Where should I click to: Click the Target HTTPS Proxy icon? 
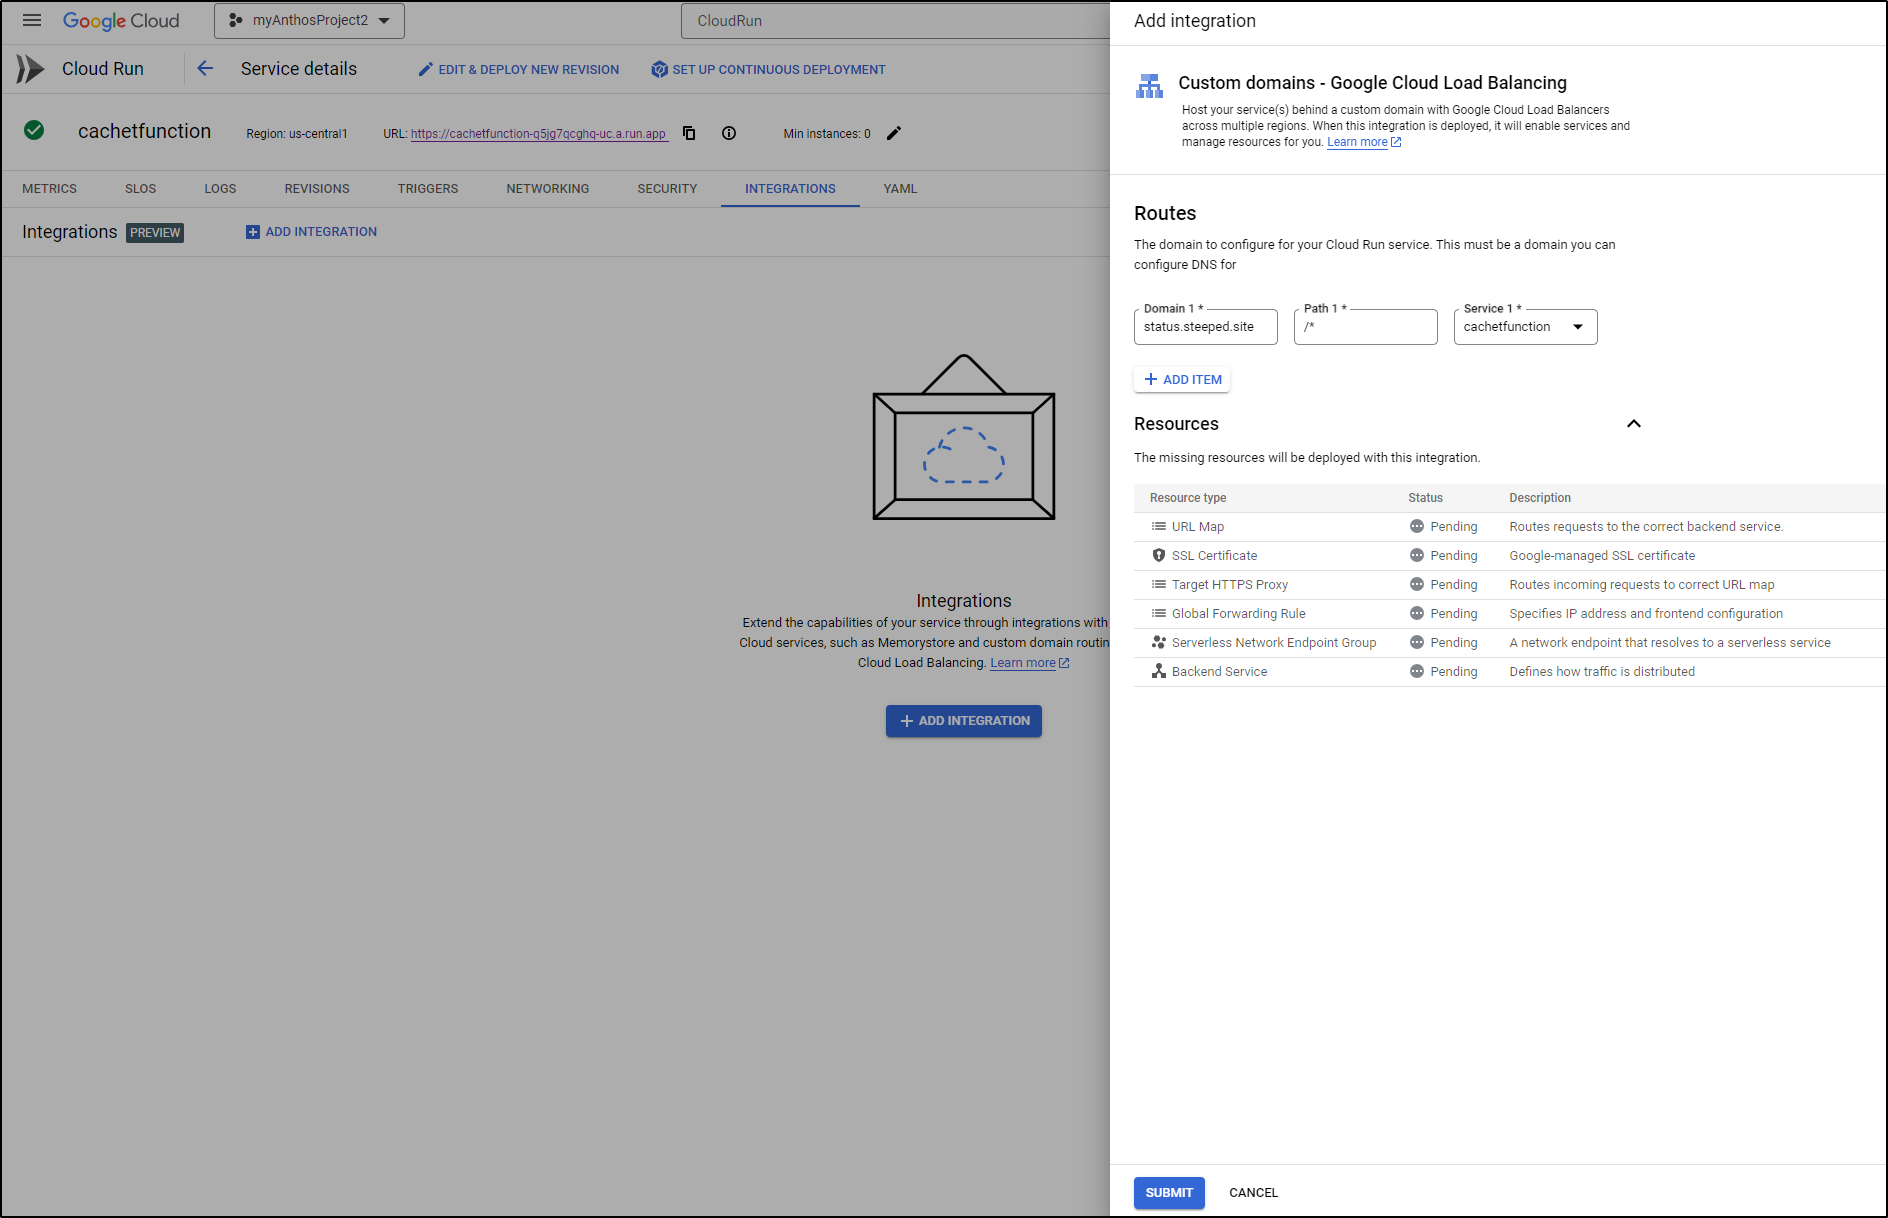point(1159,585)
